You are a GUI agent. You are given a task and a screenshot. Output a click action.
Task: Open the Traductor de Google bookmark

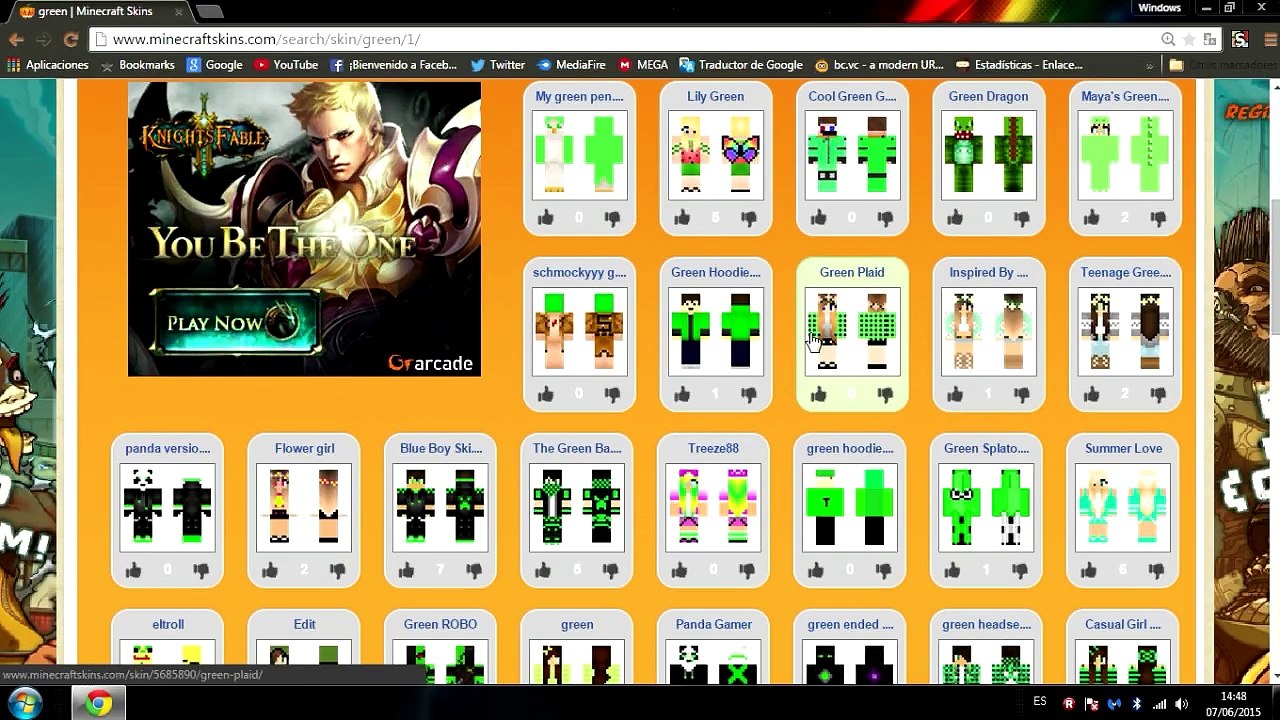click(741, 65)
